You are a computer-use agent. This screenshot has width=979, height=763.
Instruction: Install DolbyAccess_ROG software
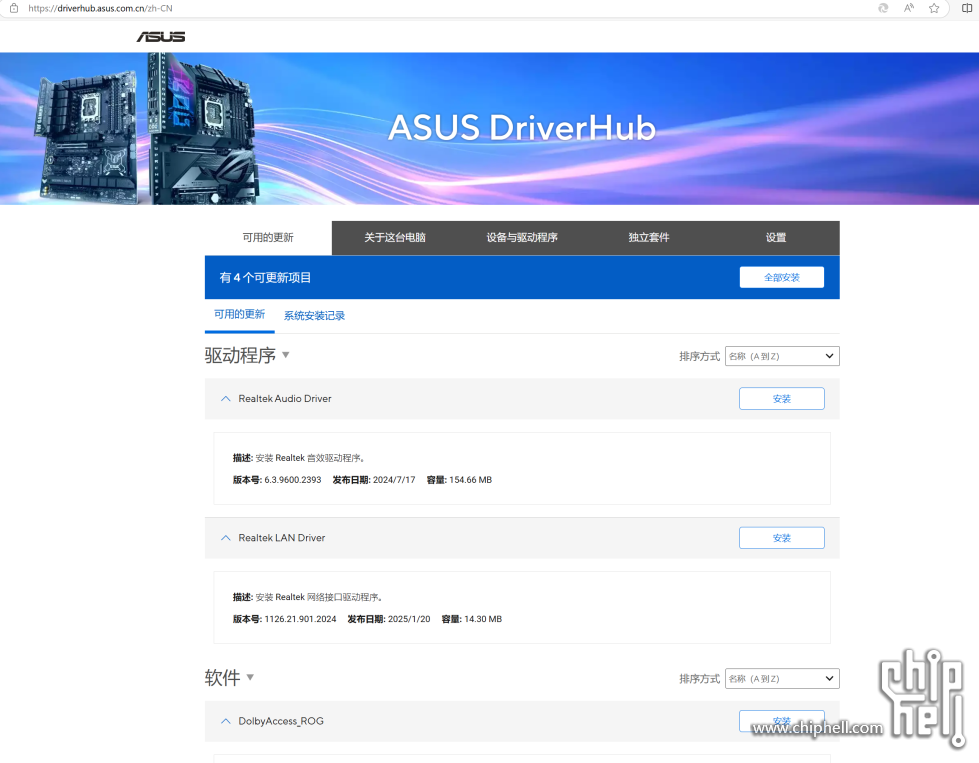click(x=782, y=721)
